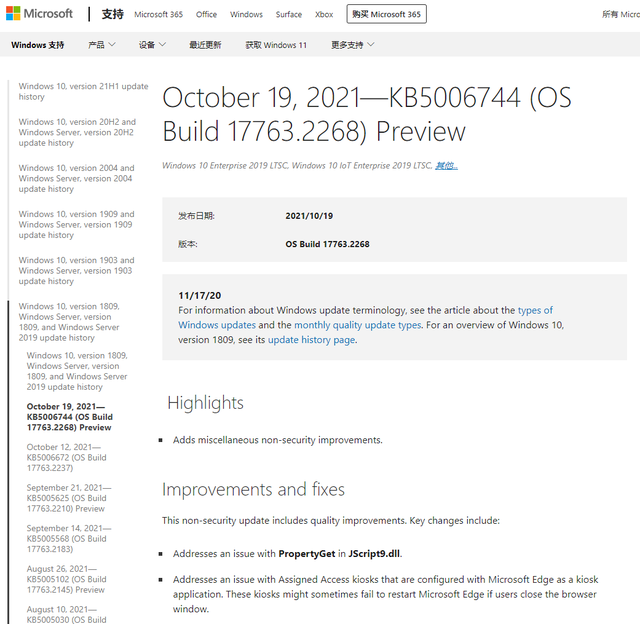This screenshot has width=640, height=624.
Task: Click the Highlights heading
Action: coord(205,403)
